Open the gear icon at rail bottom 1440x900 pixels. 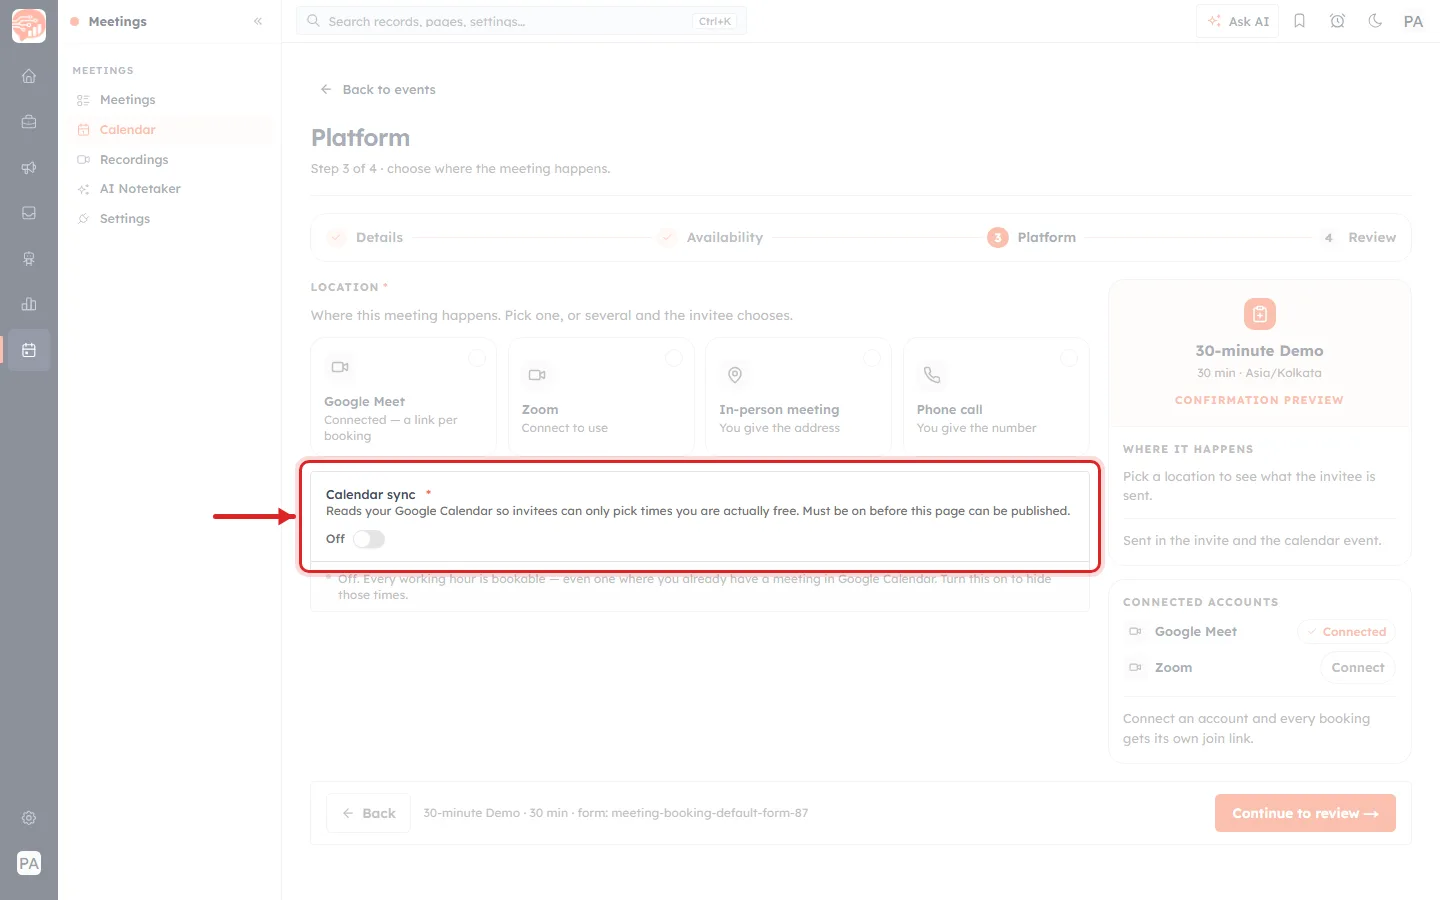(x=29, y=818)
